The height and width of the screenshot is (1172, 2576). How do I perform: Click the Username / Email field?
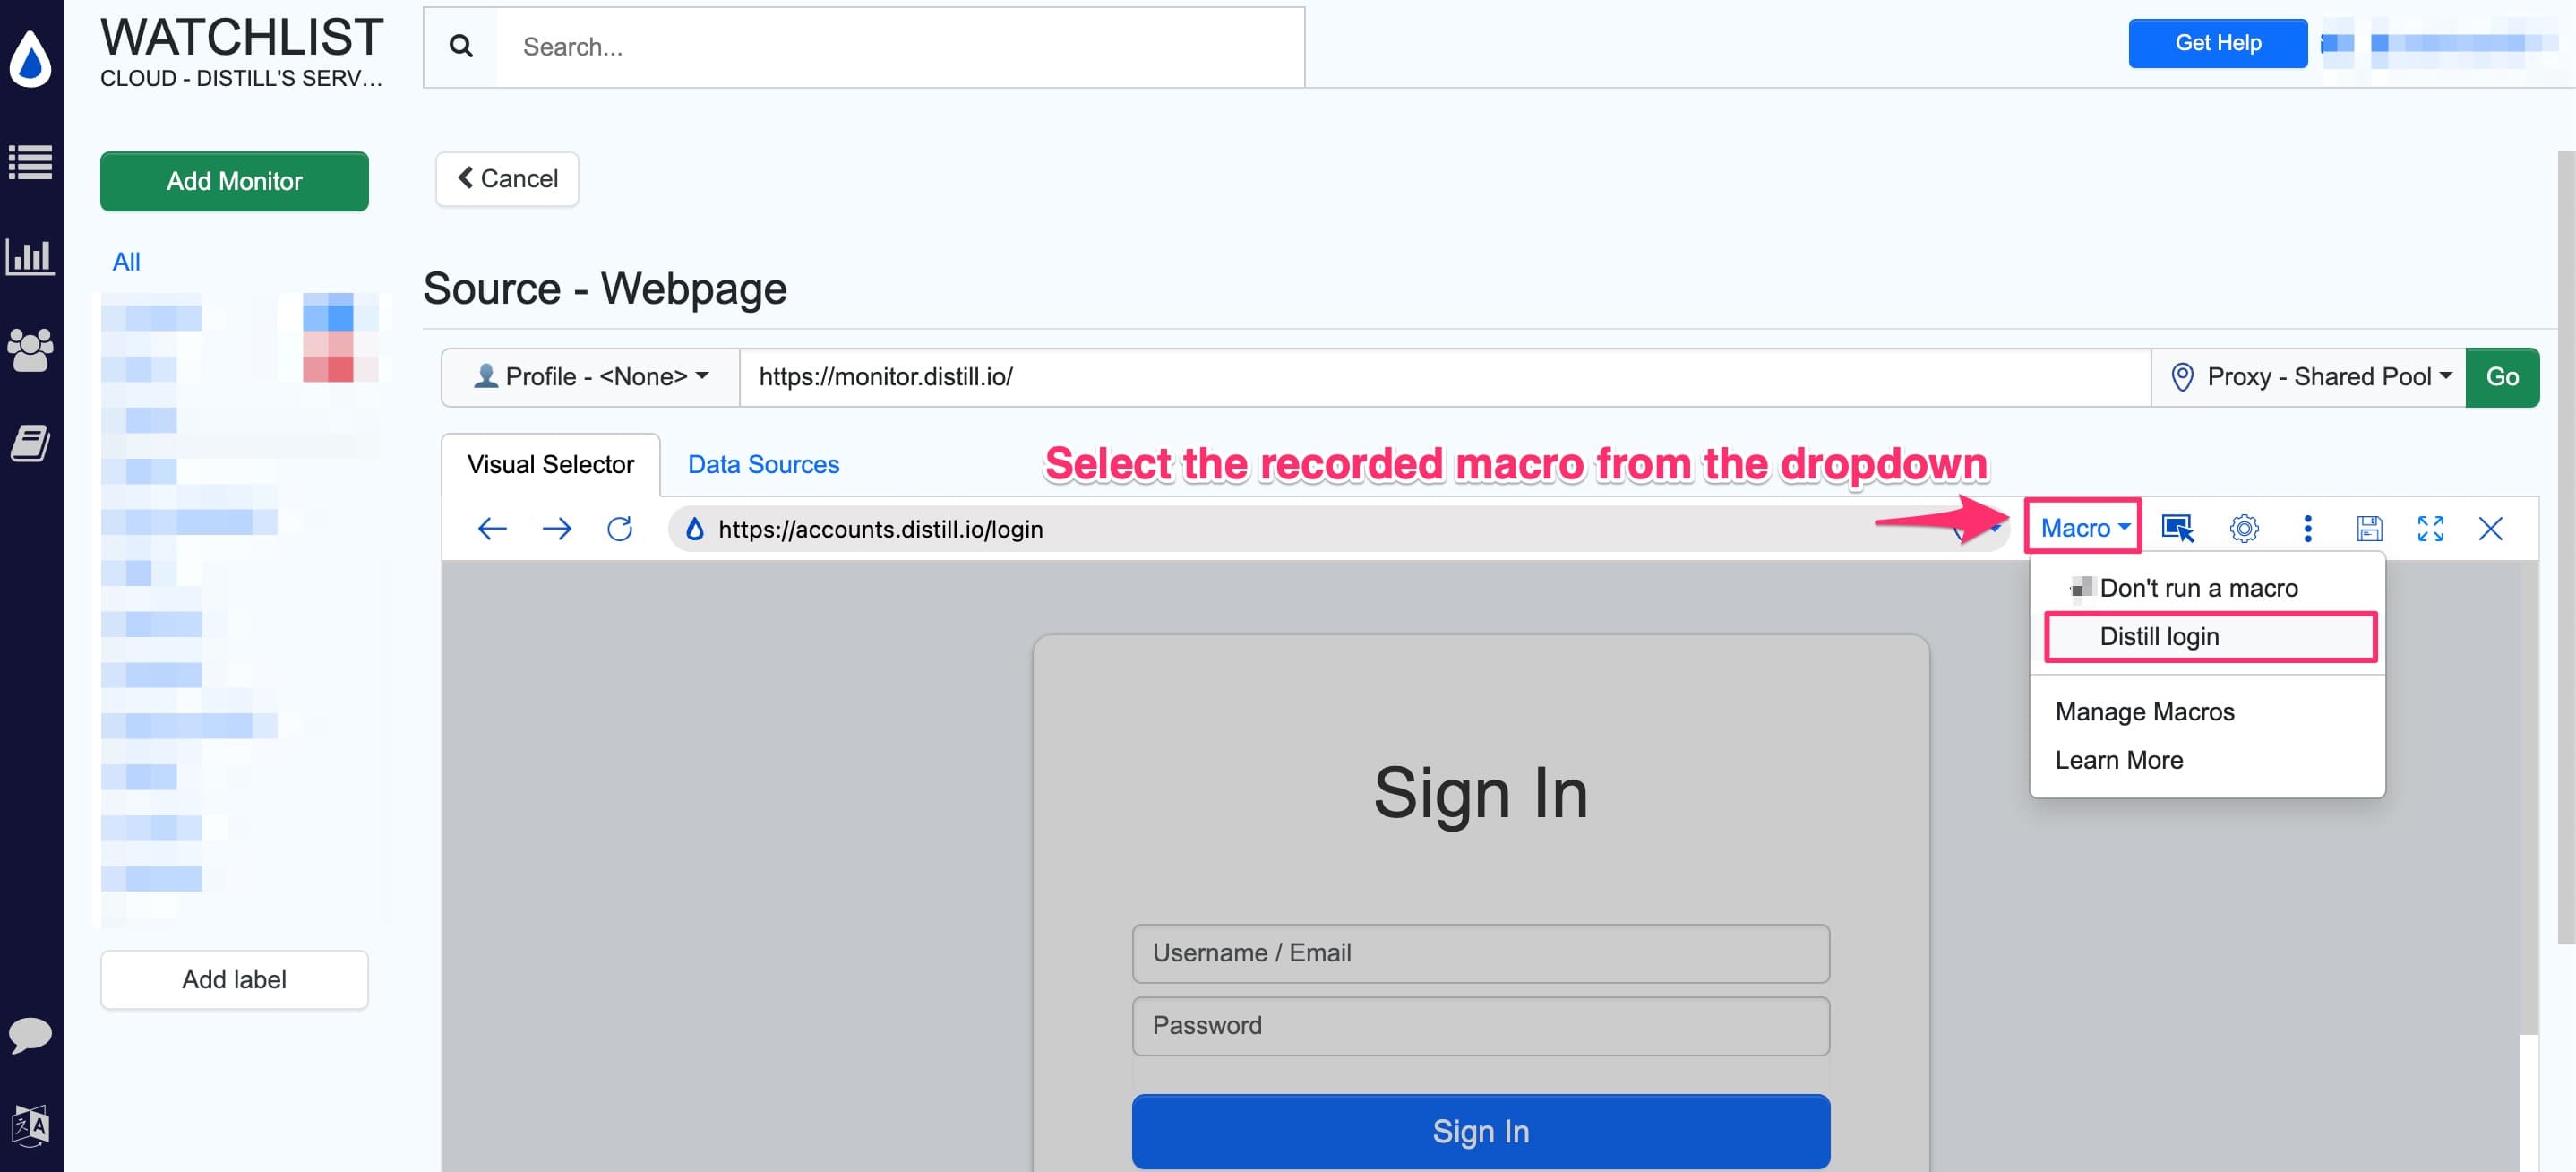[1480, 953]
